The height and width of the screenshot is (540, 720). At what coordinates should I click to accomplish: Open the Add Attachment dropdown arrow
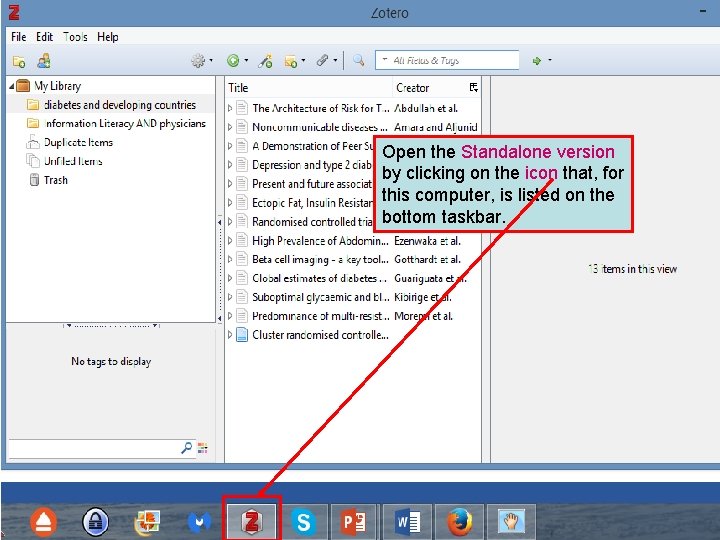[x=335, y=60]
